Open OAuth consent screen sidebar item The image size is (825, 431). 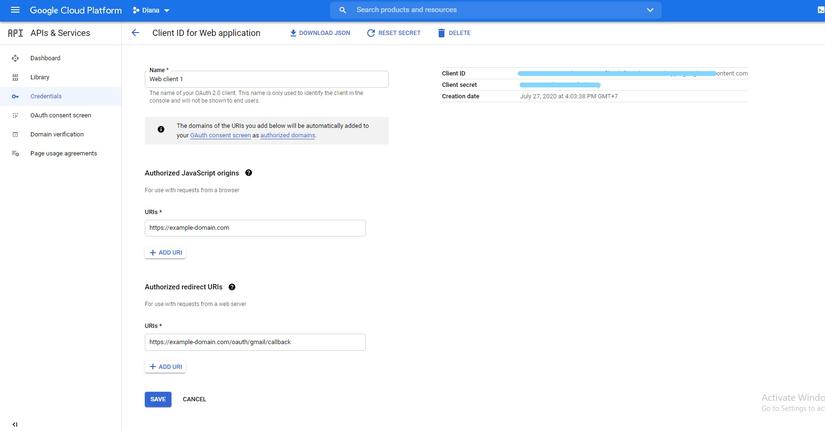coord(61,115)
